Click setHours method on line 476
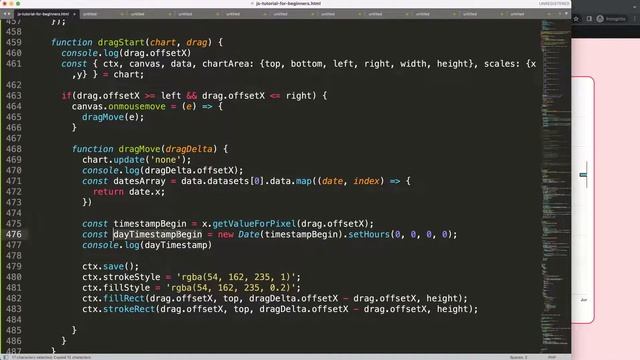The height and width of the screenshot is (360, 640). pyautogui.click(x=369, y=234)
